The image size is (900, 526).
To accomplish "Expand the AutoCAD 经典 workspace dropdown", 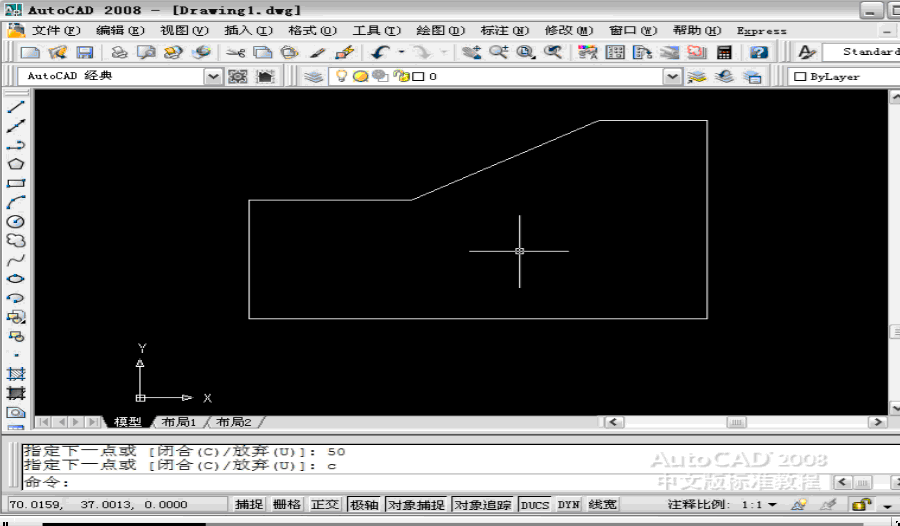I will point(213,77).
